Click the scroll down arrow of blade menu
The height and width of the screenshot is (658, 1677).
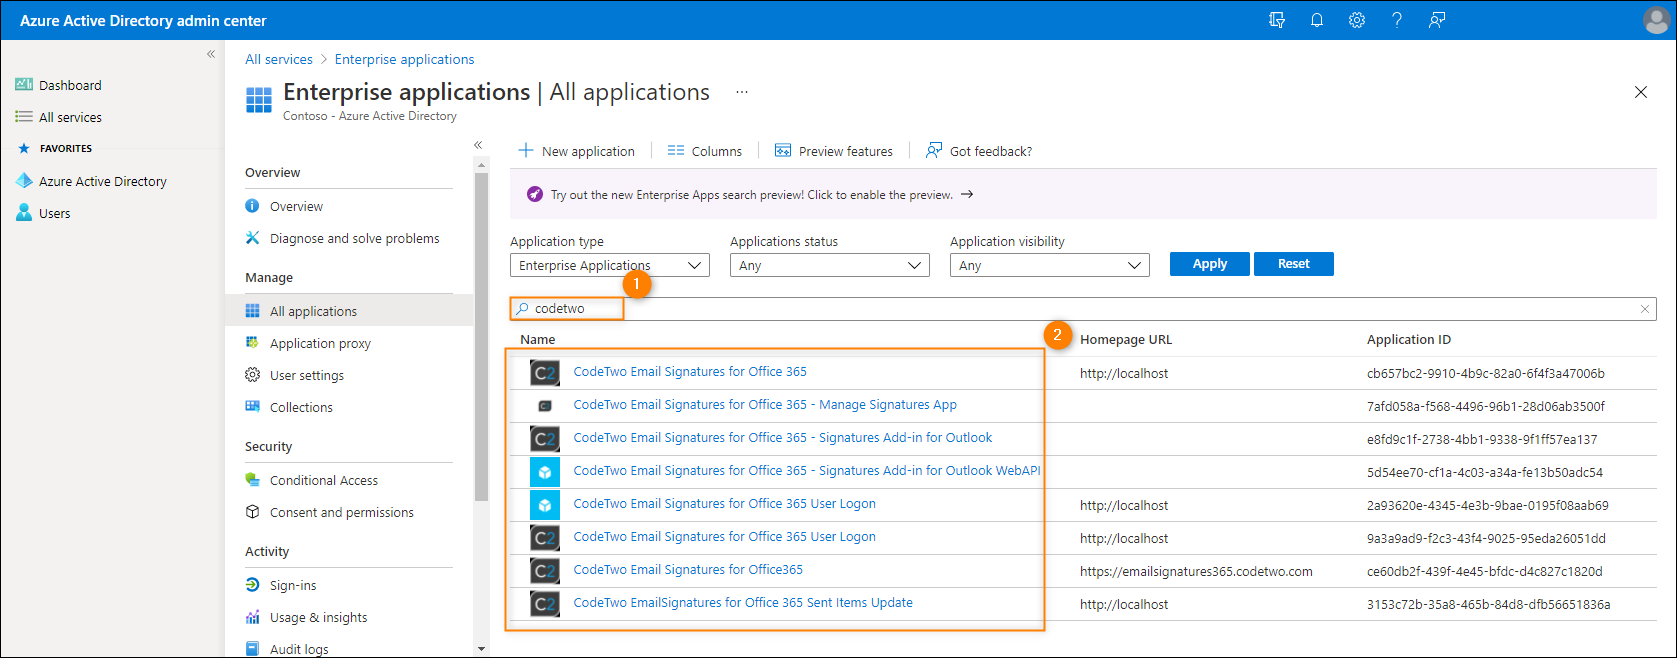481,649
